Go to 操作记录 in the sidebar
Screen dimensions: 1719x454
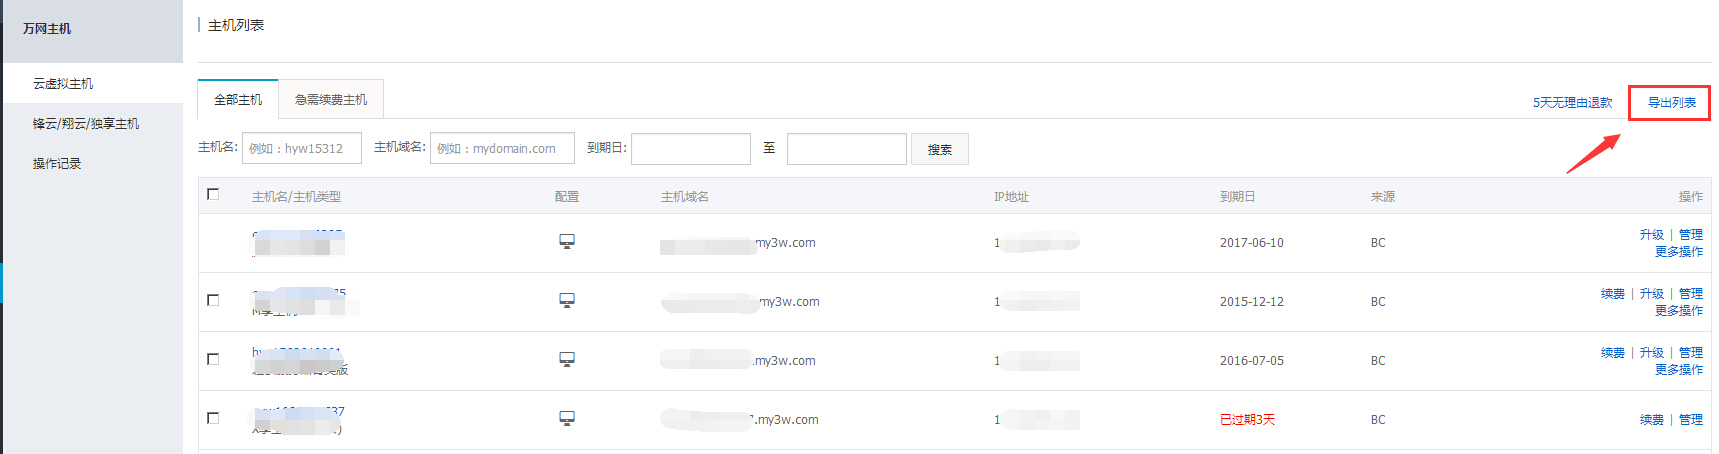57,164
